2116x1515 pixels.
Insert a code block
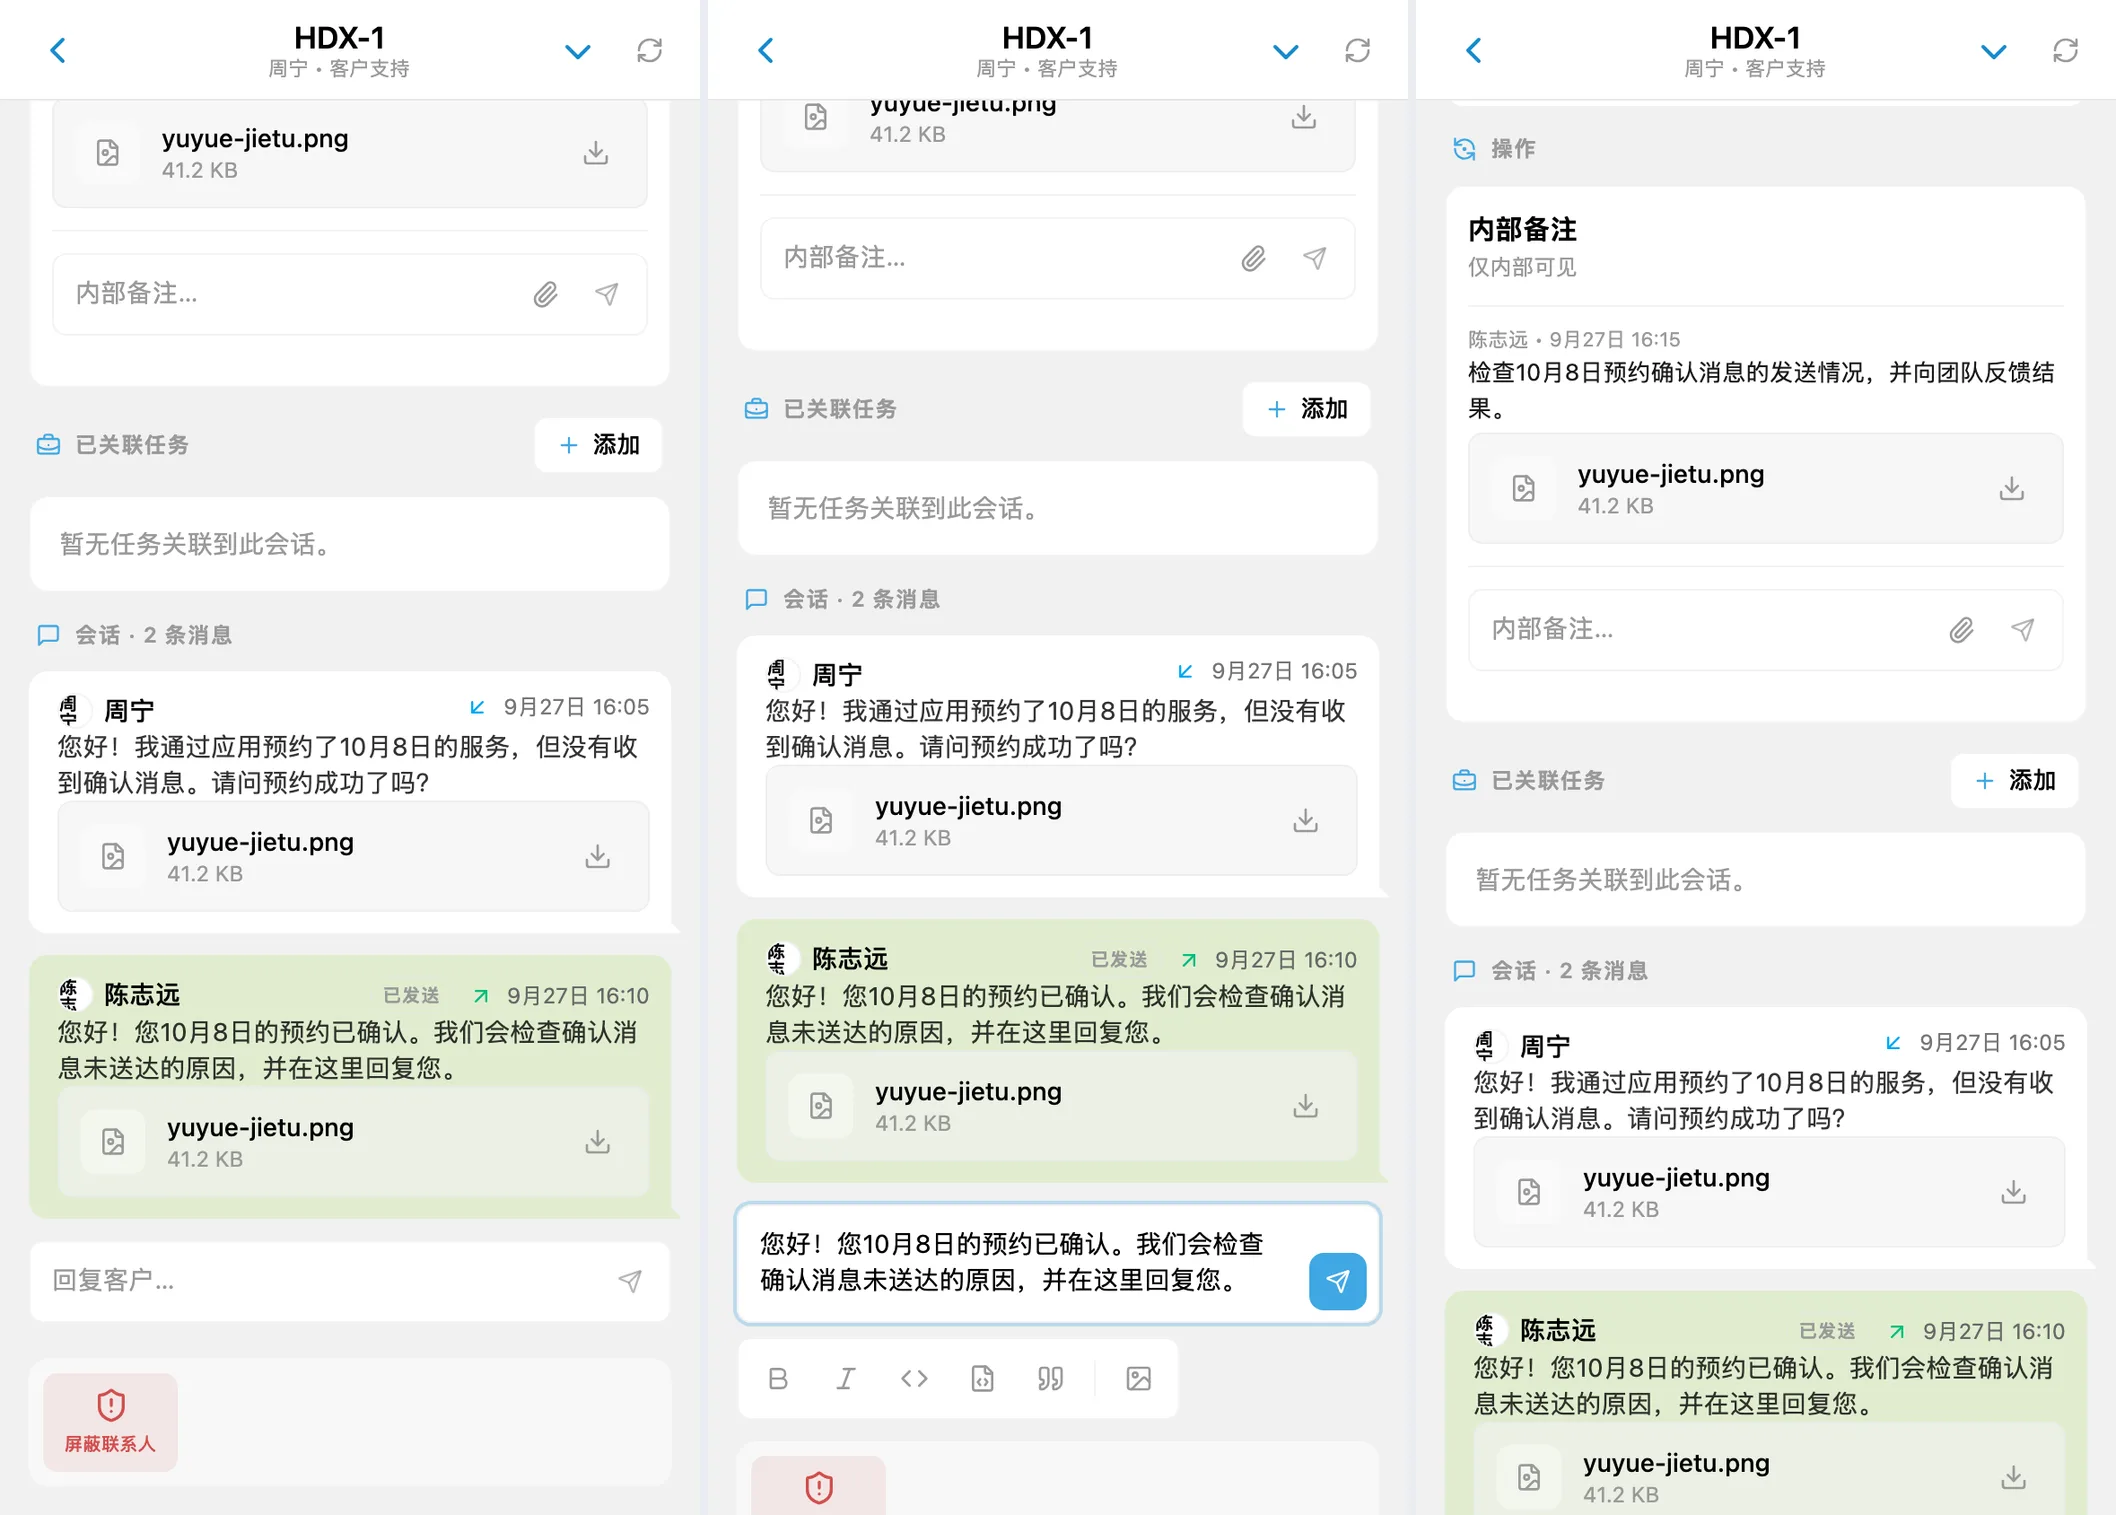(983, 1379)
